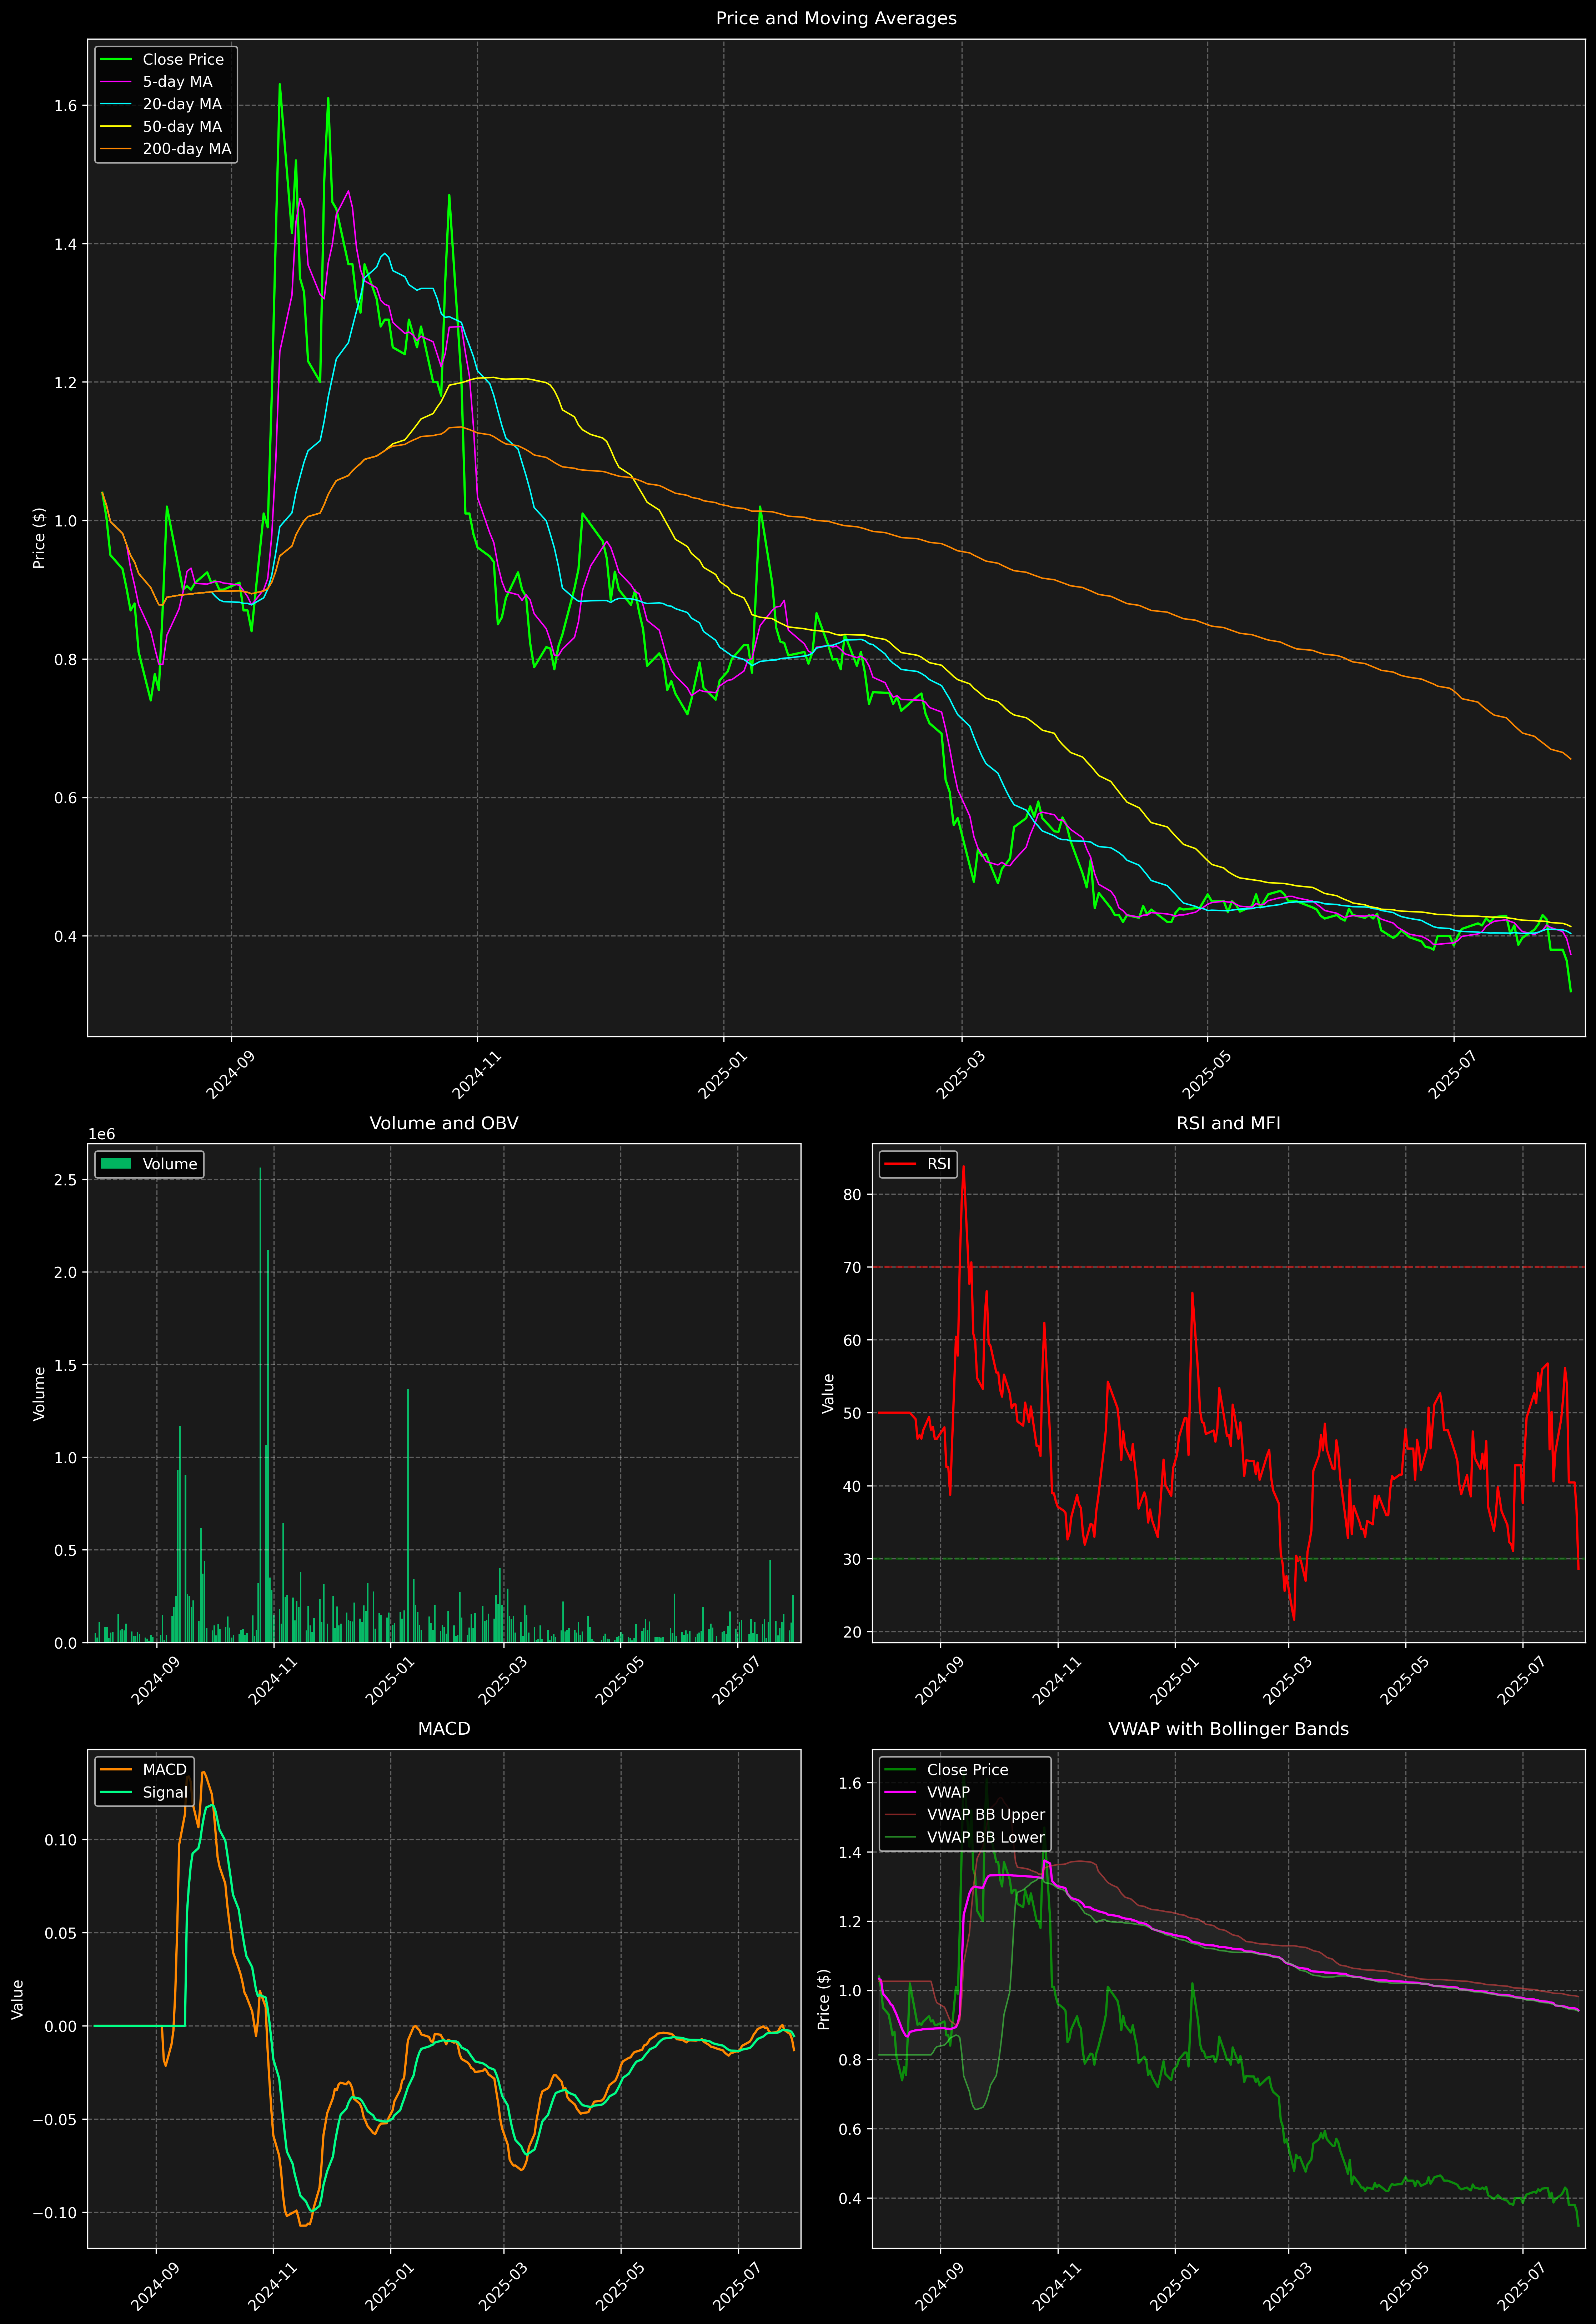Click the 'Price ($)' axis label of the VWAP chart

point(824,1999)
